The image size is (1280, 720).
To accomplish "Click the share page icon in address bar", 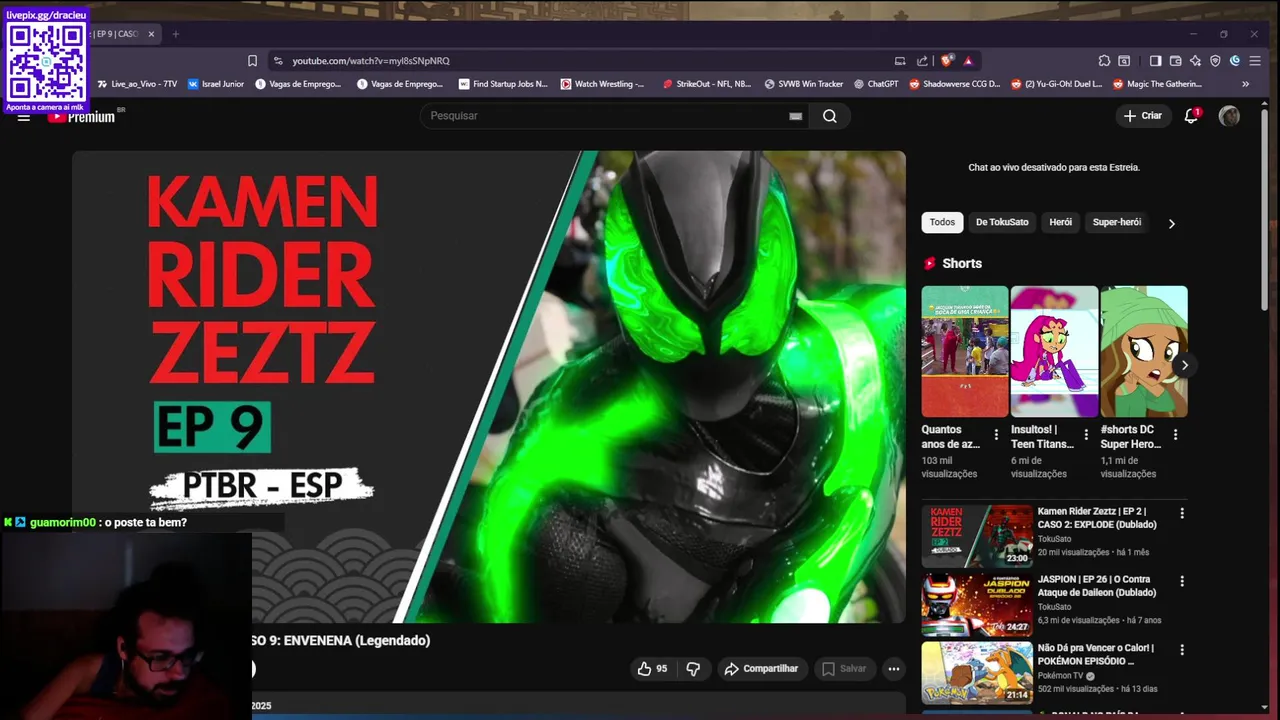I will click(922, 61).
